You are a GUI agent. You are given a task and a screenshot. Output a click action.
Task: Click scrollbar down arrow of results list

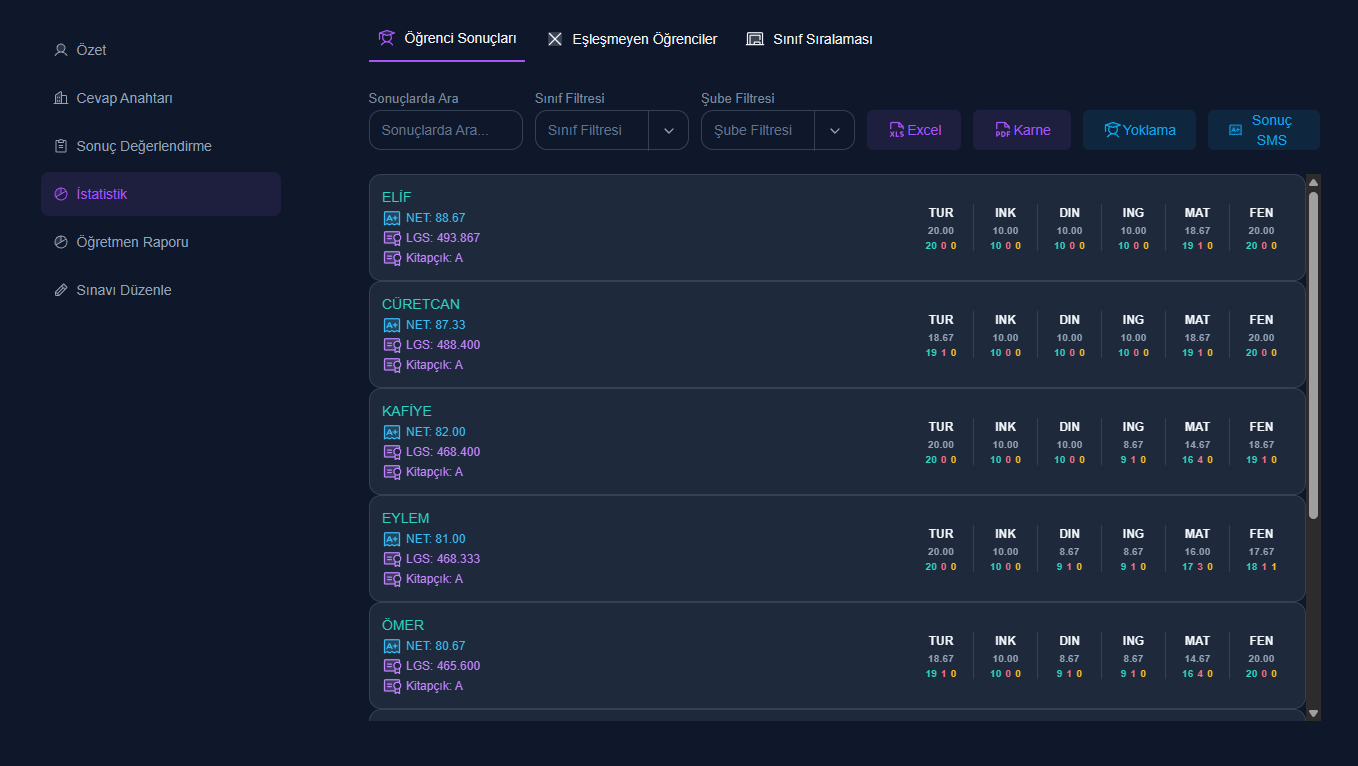tap(1313, 713)
